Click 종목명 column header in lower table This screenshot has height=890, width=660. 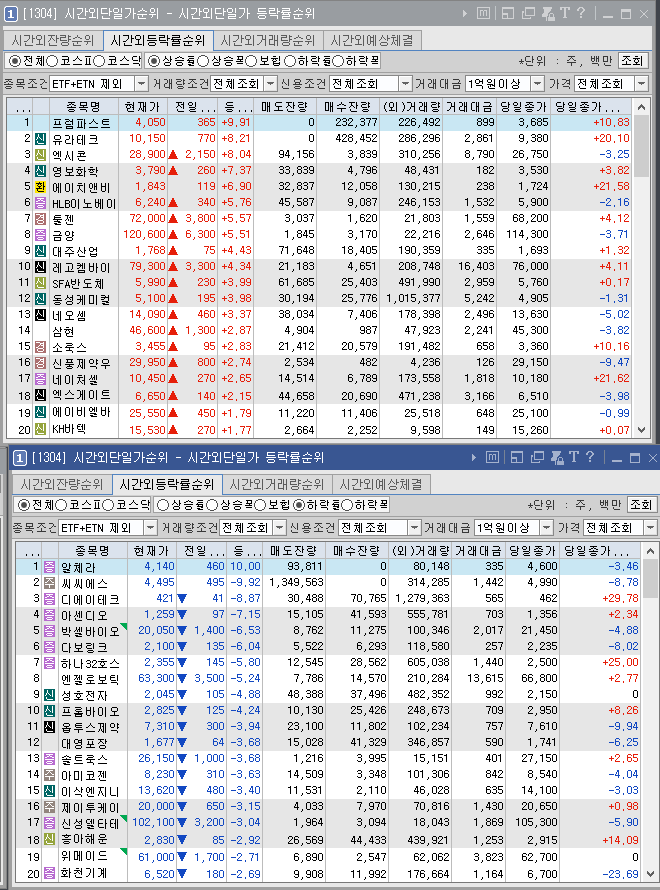click(92, 550)
